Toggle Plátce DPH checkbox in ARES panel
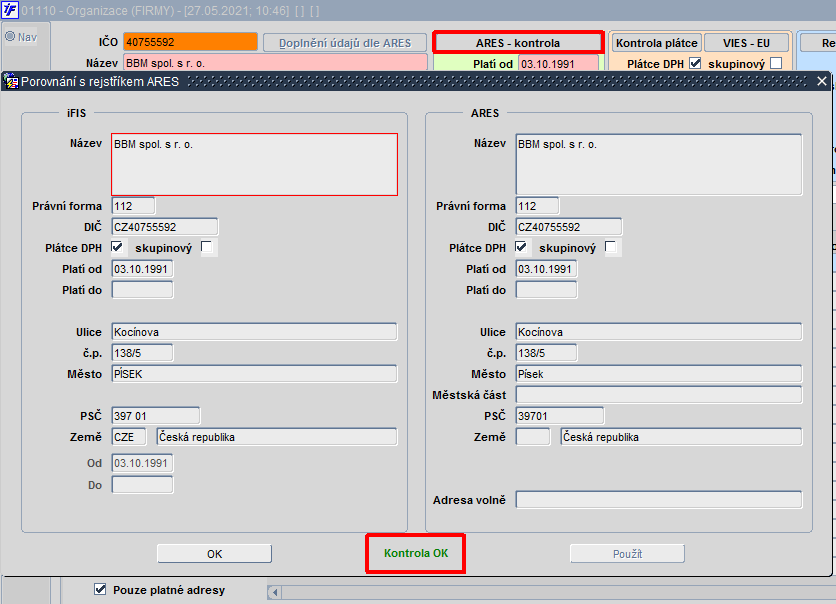This screenshot has width=836, height=604. coord(521,247)
